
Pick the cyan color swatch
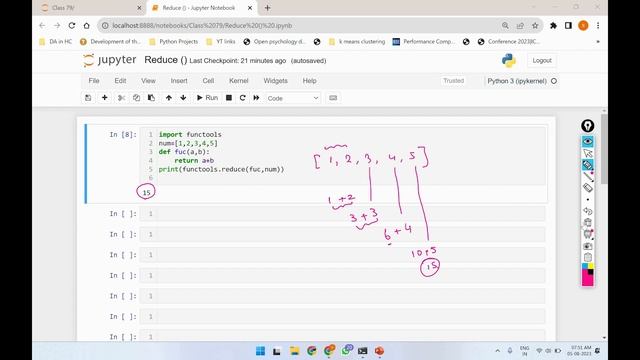click(584, 266)
